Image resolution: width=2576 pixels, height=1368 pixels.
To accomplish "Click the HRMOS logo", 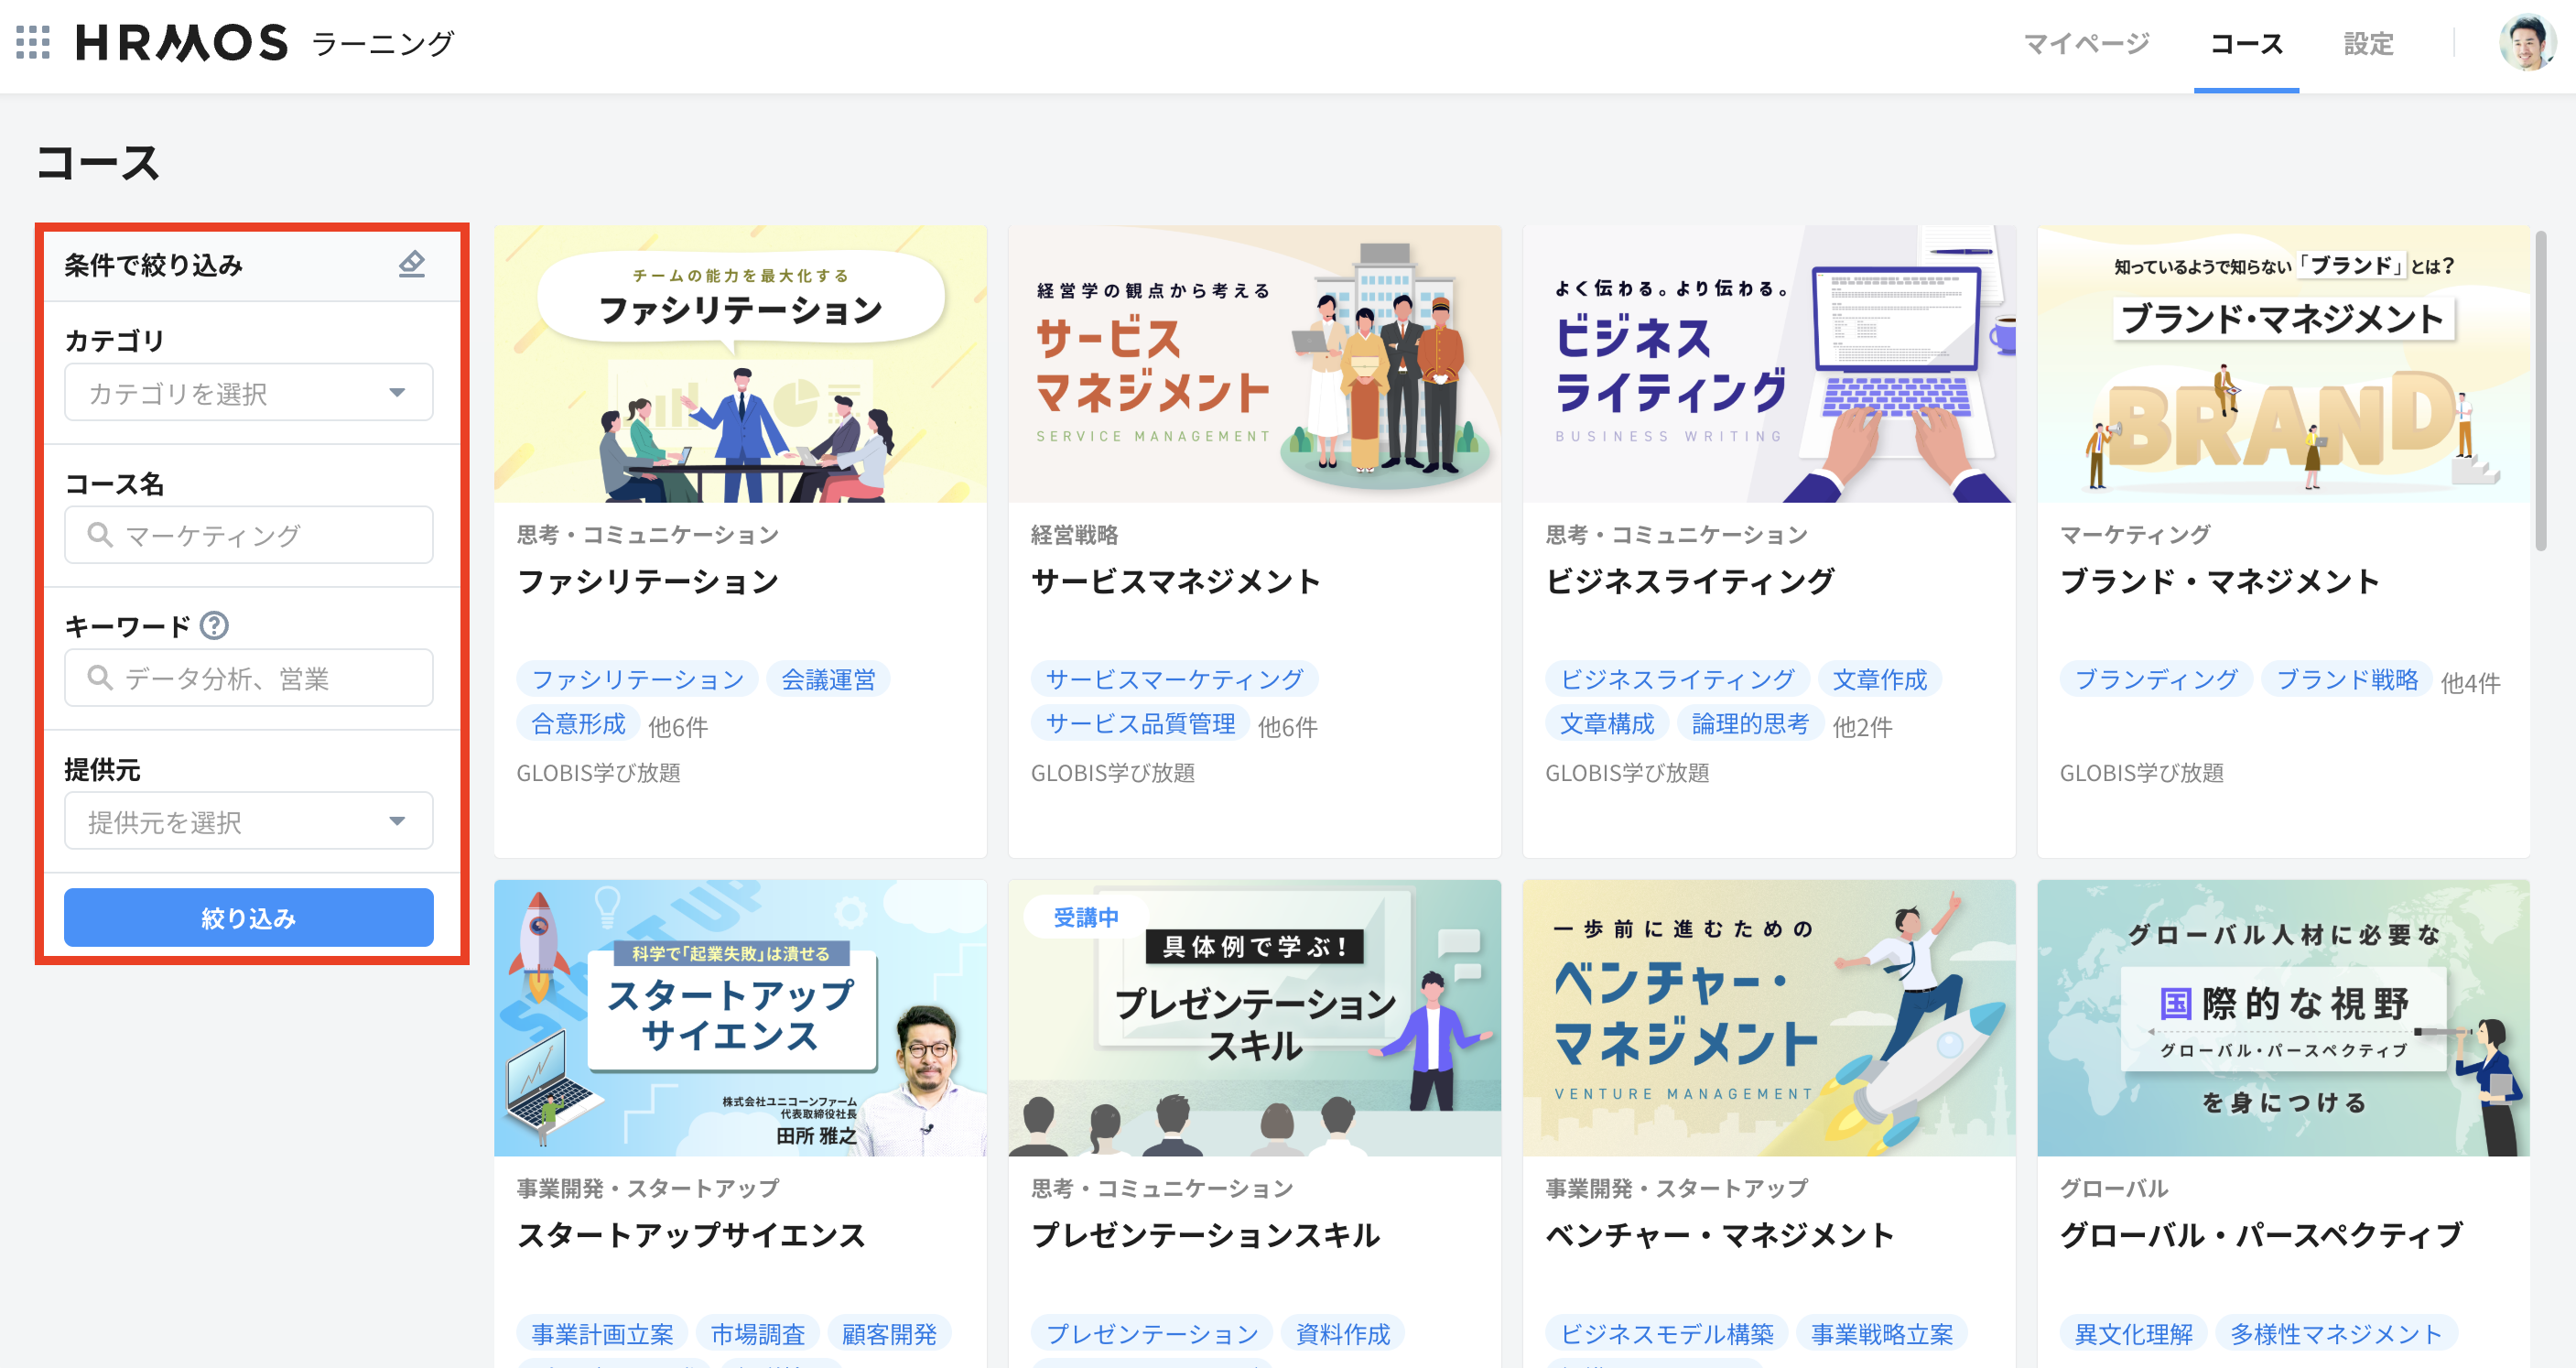I will point(182,43).
